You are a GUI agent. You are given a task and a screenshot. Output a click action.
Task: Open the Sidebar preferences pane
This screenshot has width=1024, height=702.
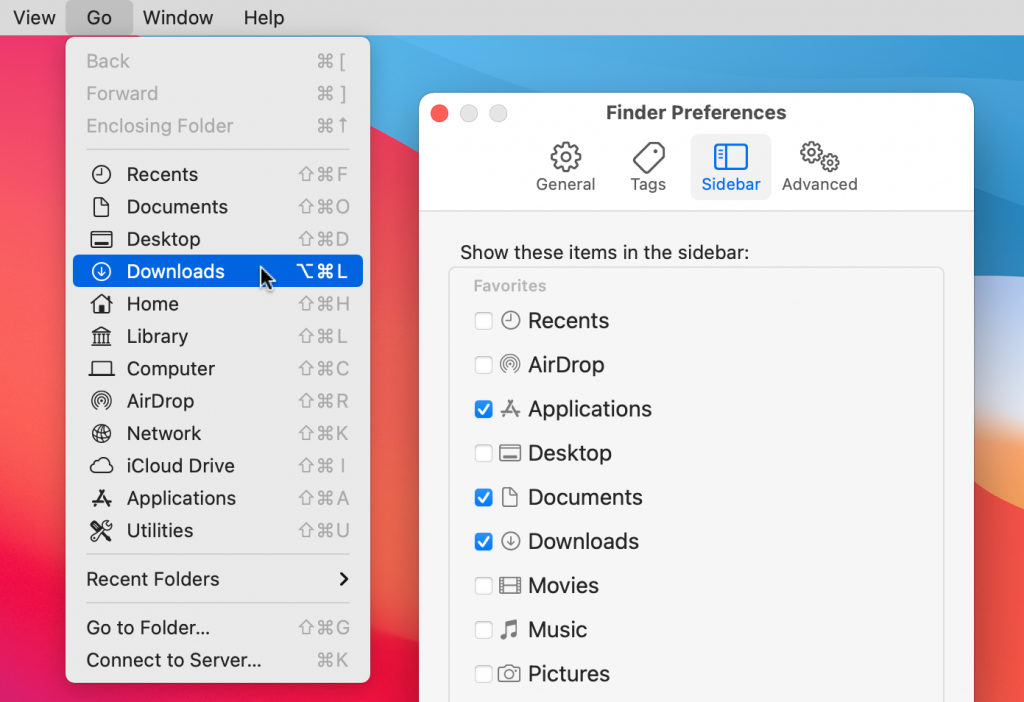(x=730, y=166)
